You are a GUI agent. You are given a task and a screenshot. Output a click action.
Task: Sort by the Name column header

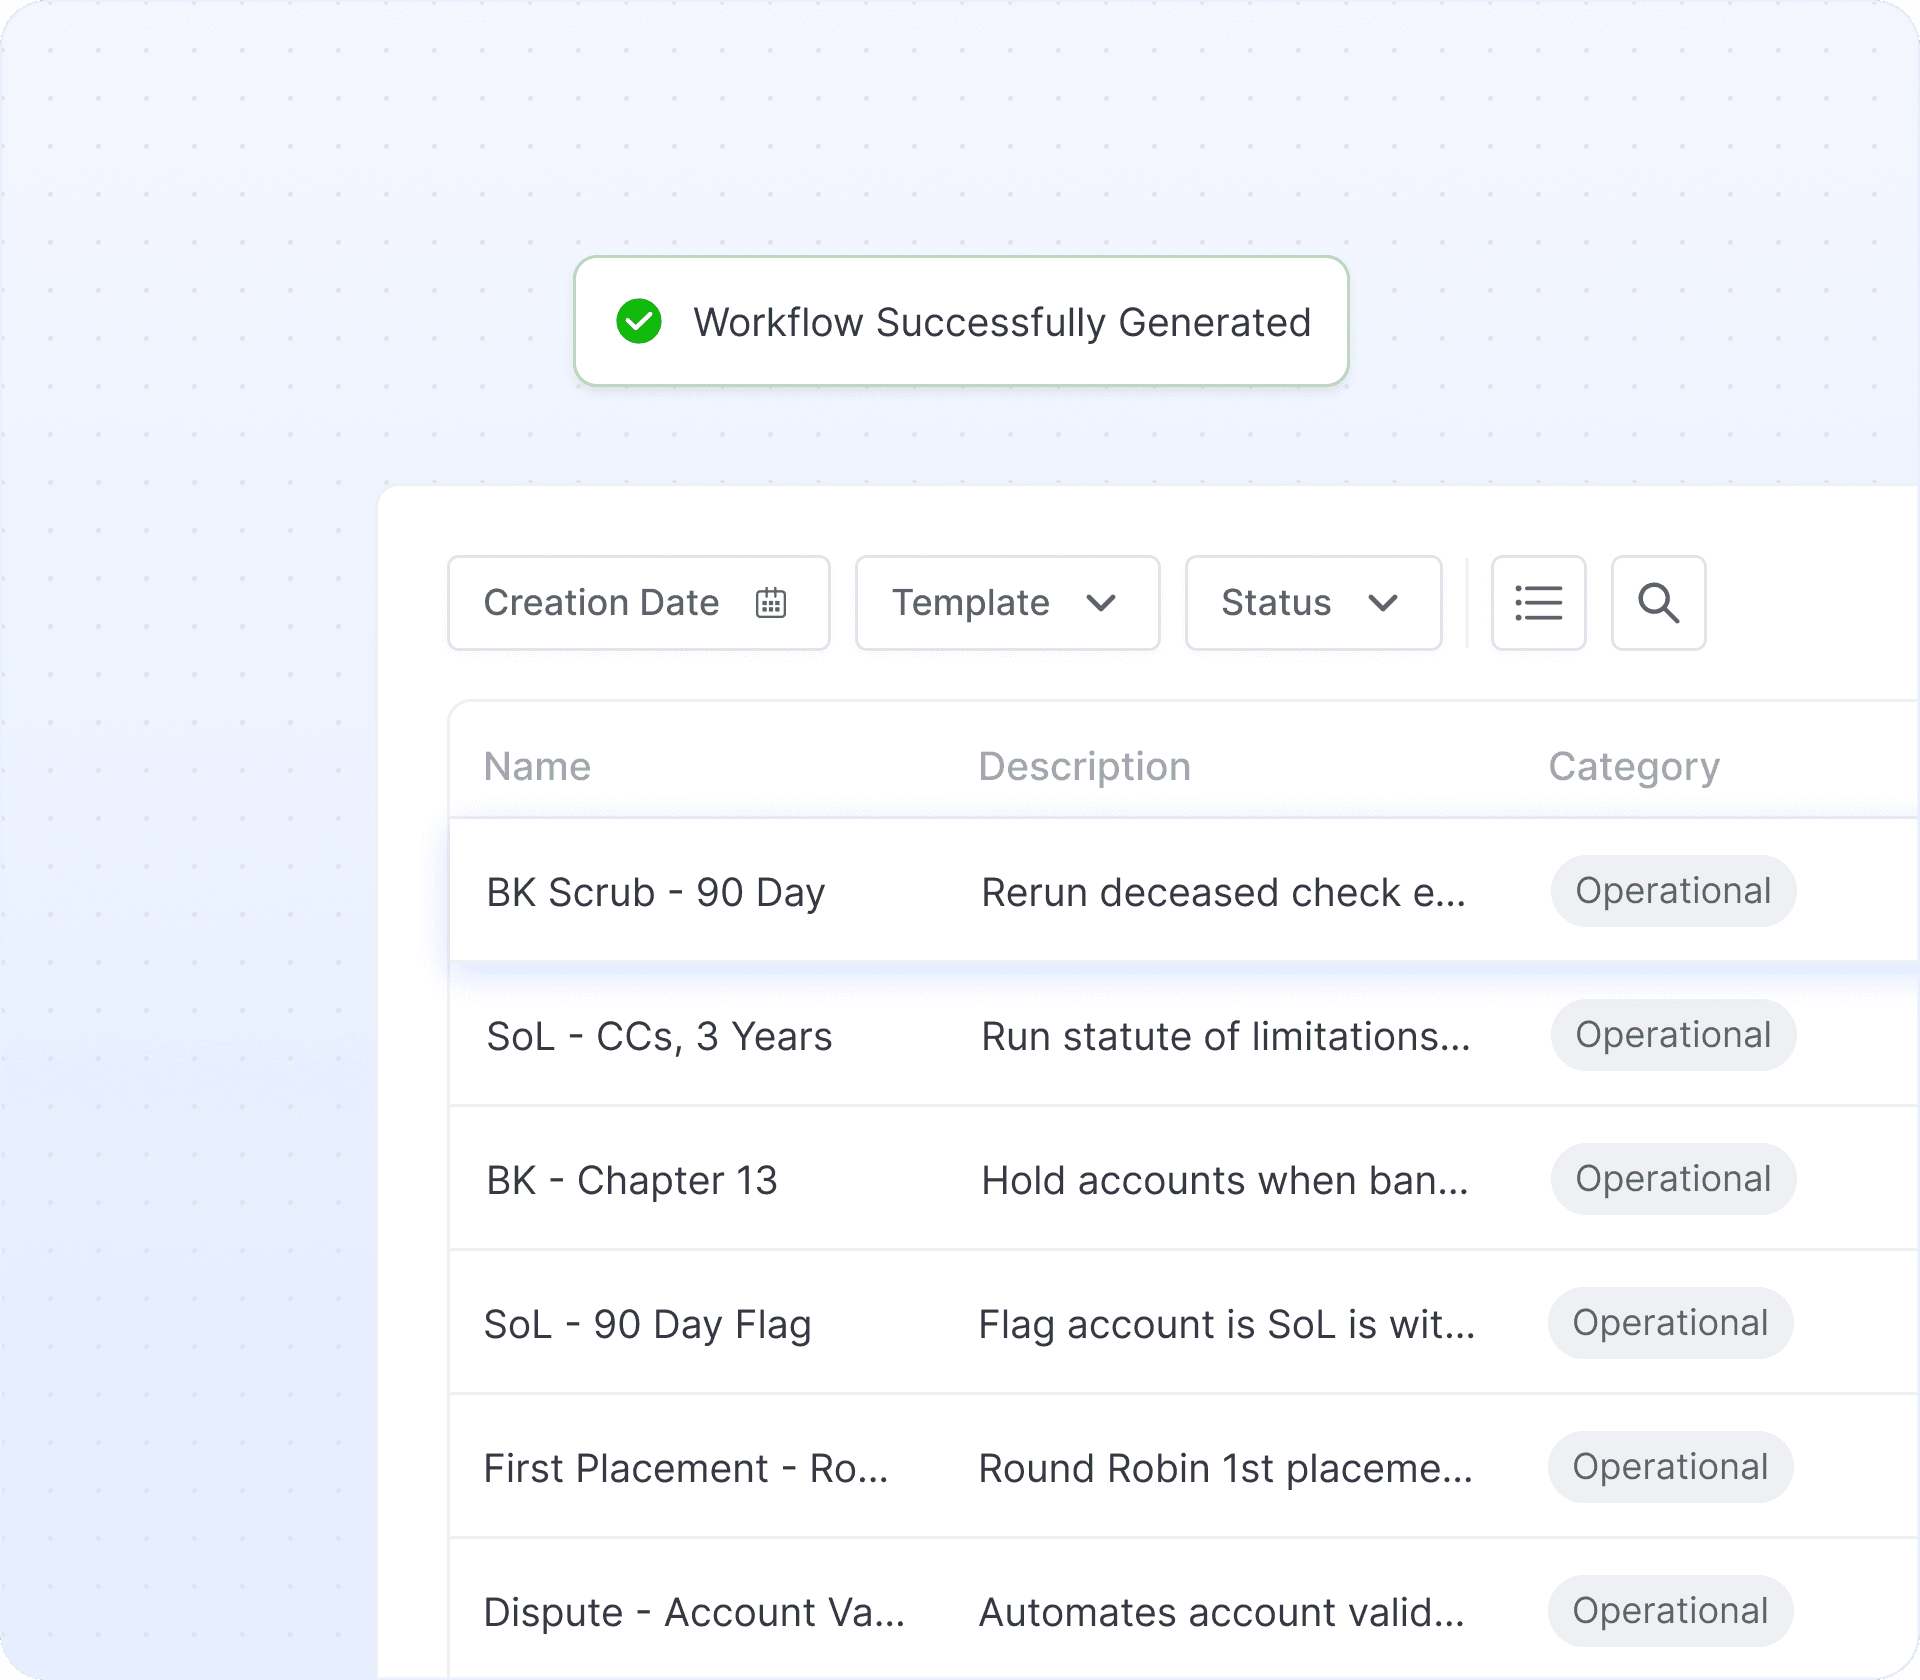(538, 767)
